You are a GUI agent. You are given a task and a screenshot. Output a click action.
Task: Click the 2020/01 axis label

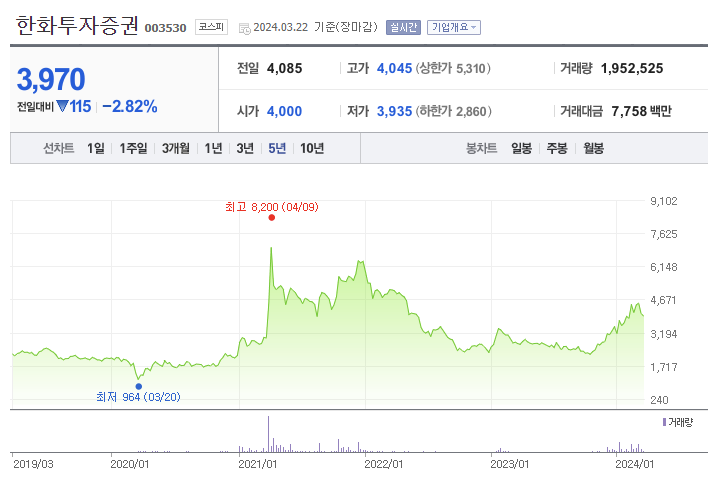pos(130,464)
